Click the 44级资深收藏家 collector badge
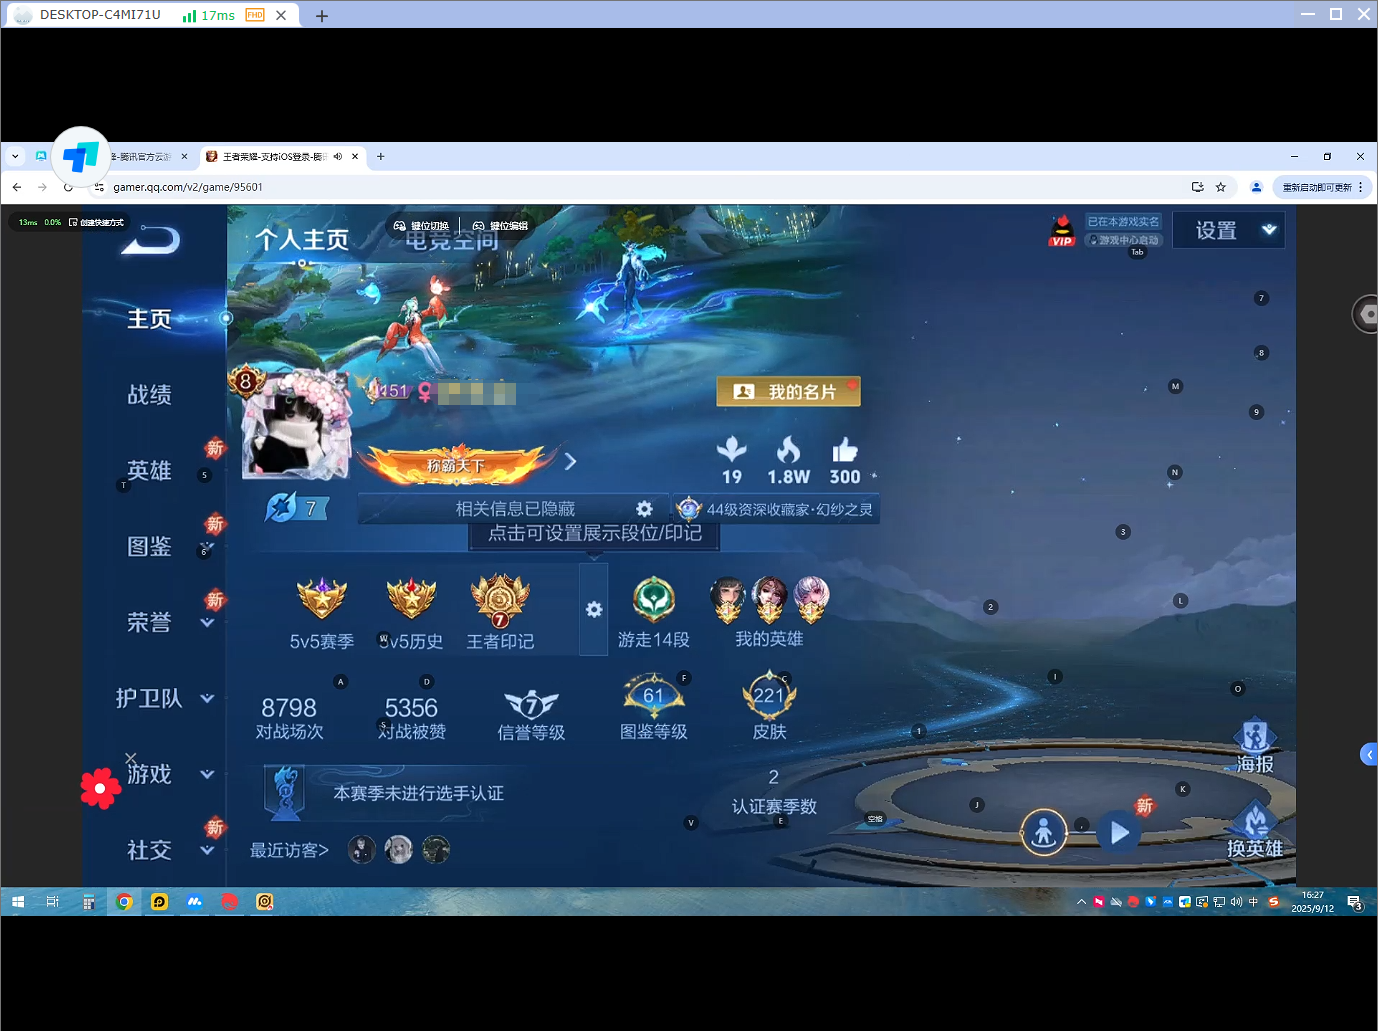The image size is (1378, 1031). point(775,509)
